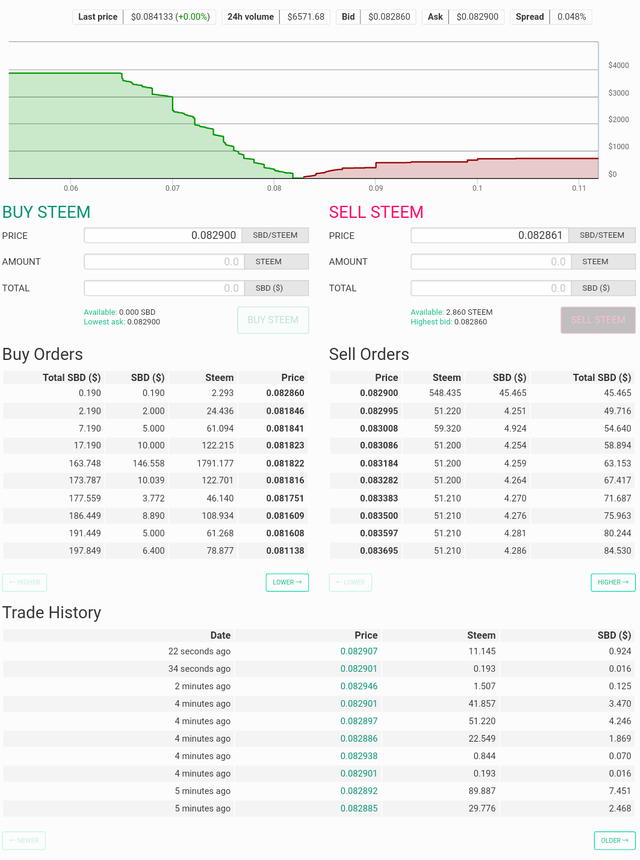Click HIGHER button under Buy Orders
Viewport: 640px width, 860px height.
coord(25,582)
